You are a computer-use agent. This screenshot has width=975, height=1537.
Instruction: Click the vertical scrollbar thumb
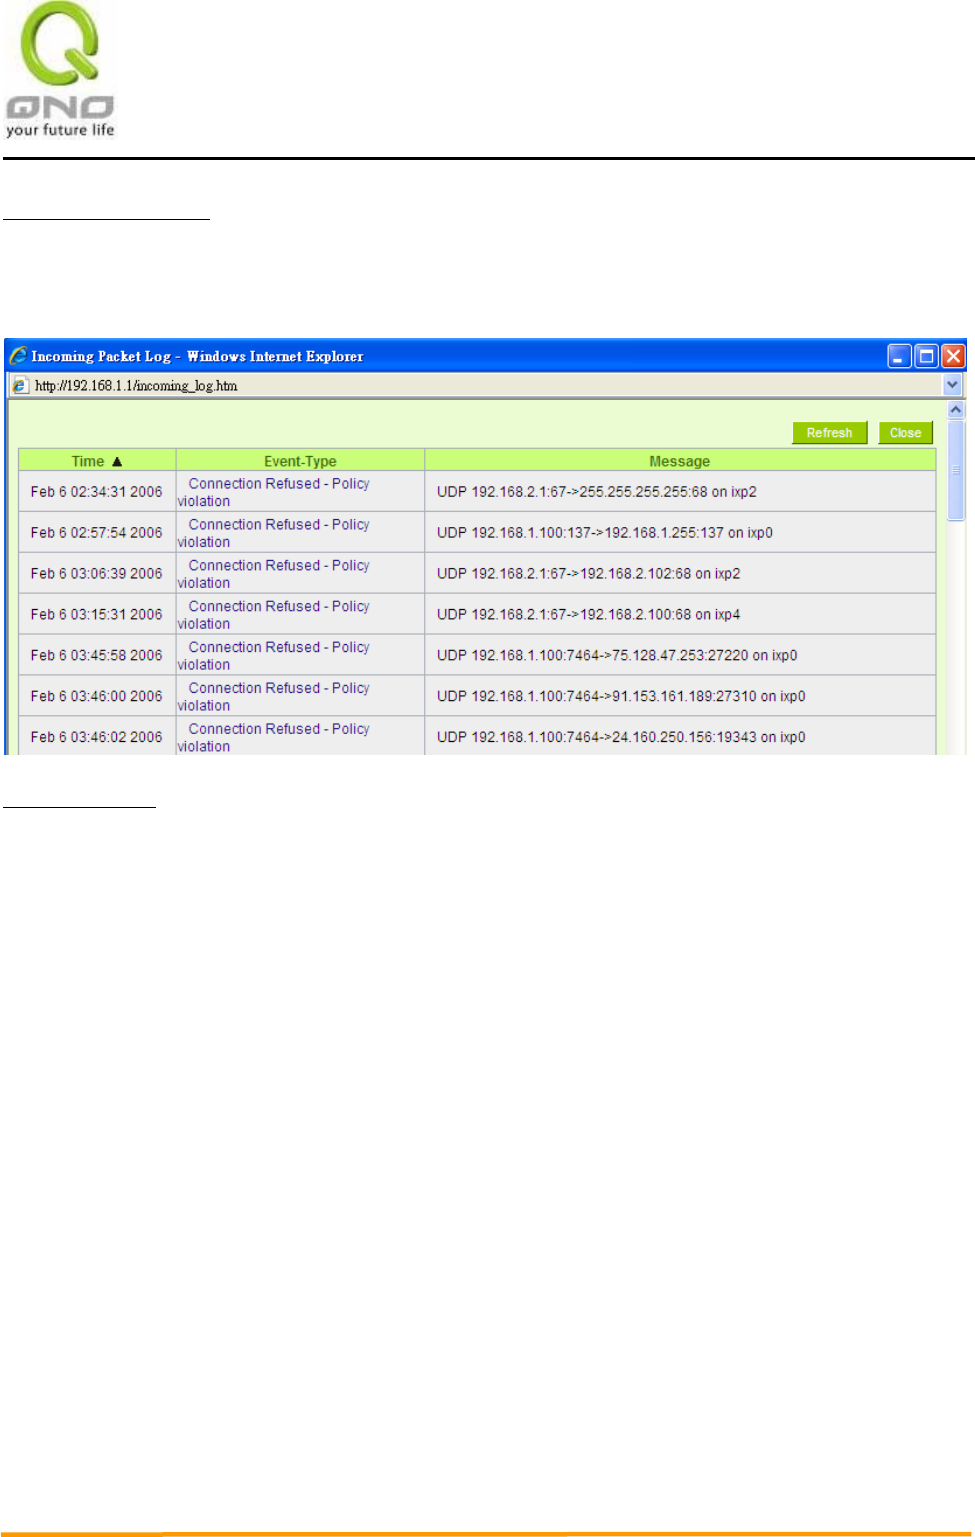956,470
